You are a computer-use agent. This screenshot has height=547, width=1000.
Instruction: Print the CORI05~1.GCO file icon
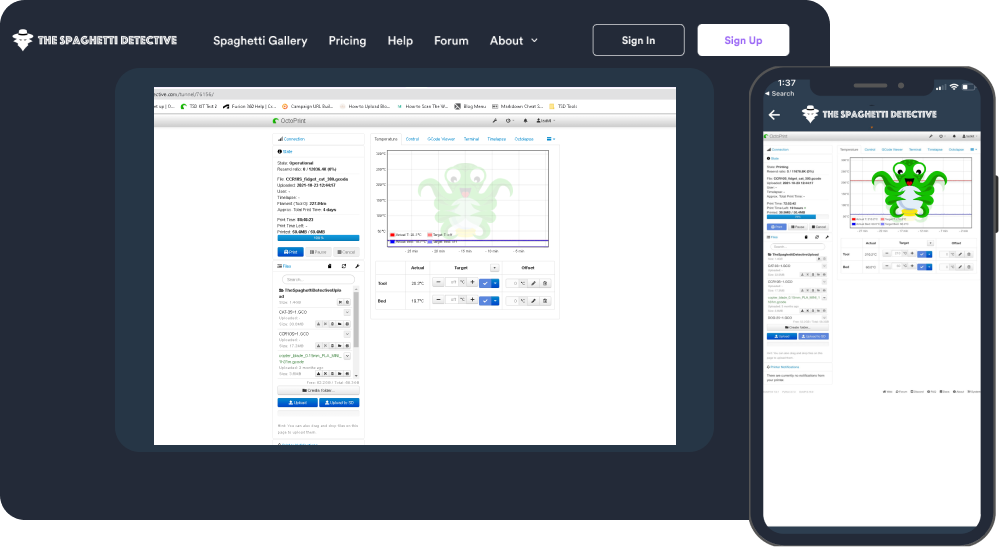347,346
